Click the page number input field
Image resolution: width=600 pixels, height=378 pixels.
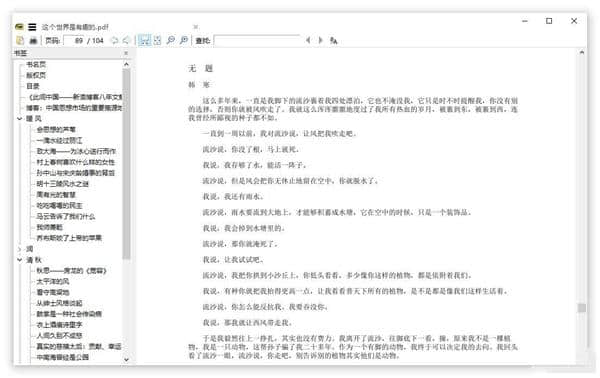[74, 41]
